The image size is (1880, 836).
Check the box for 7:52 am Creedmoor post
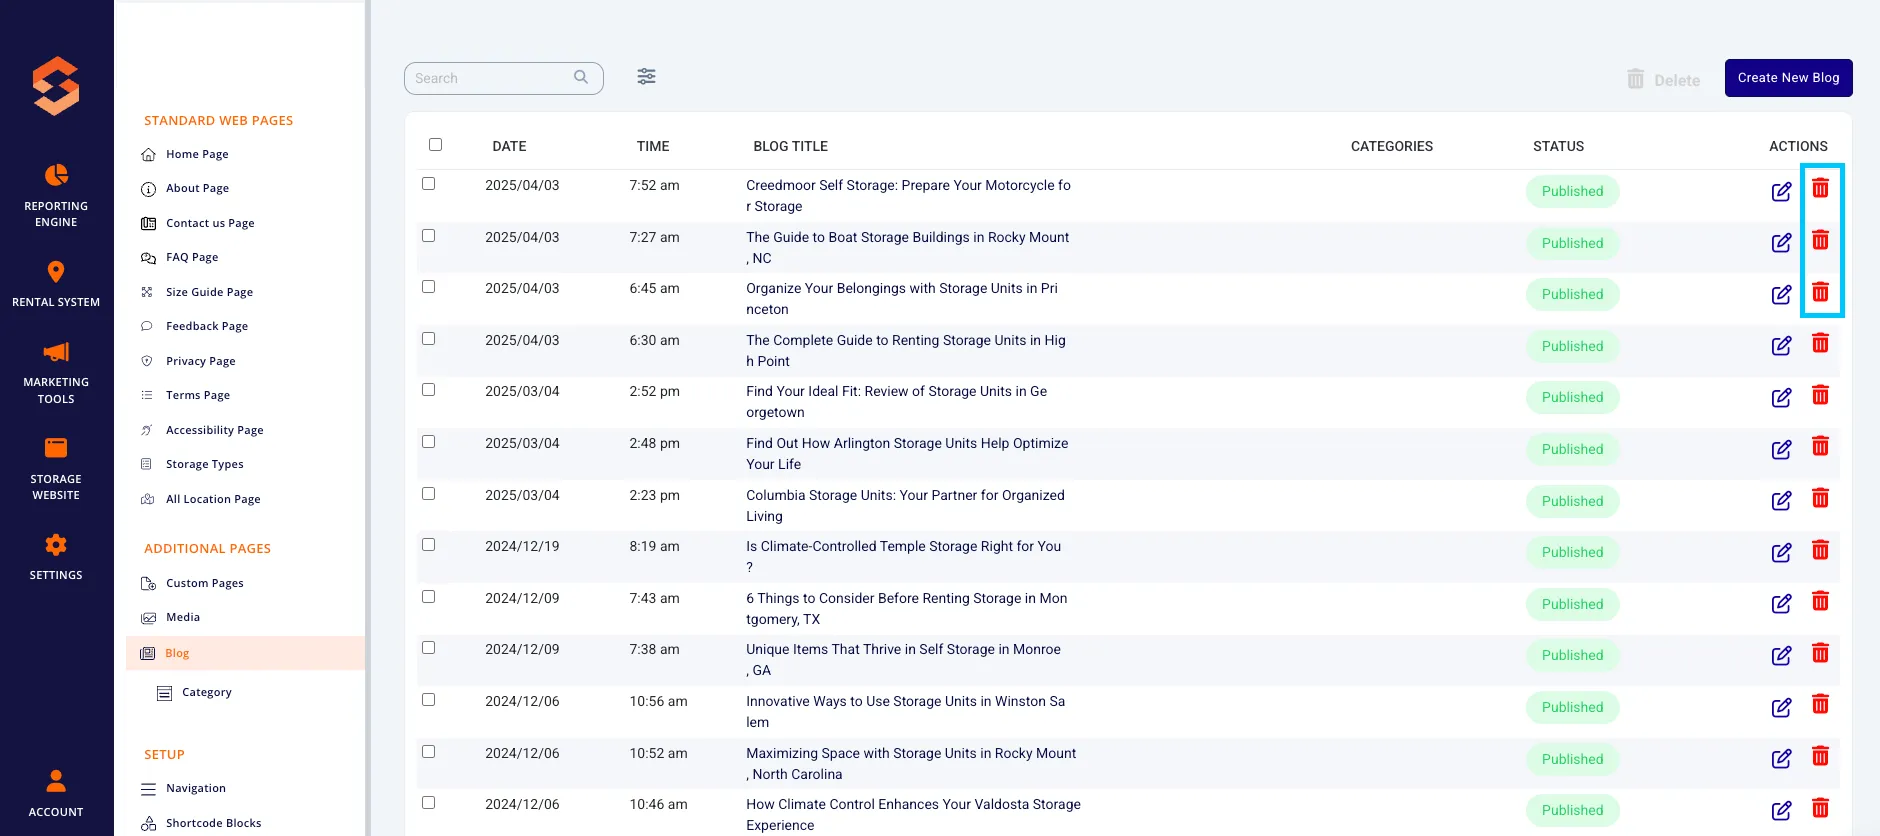pos(428,183)
